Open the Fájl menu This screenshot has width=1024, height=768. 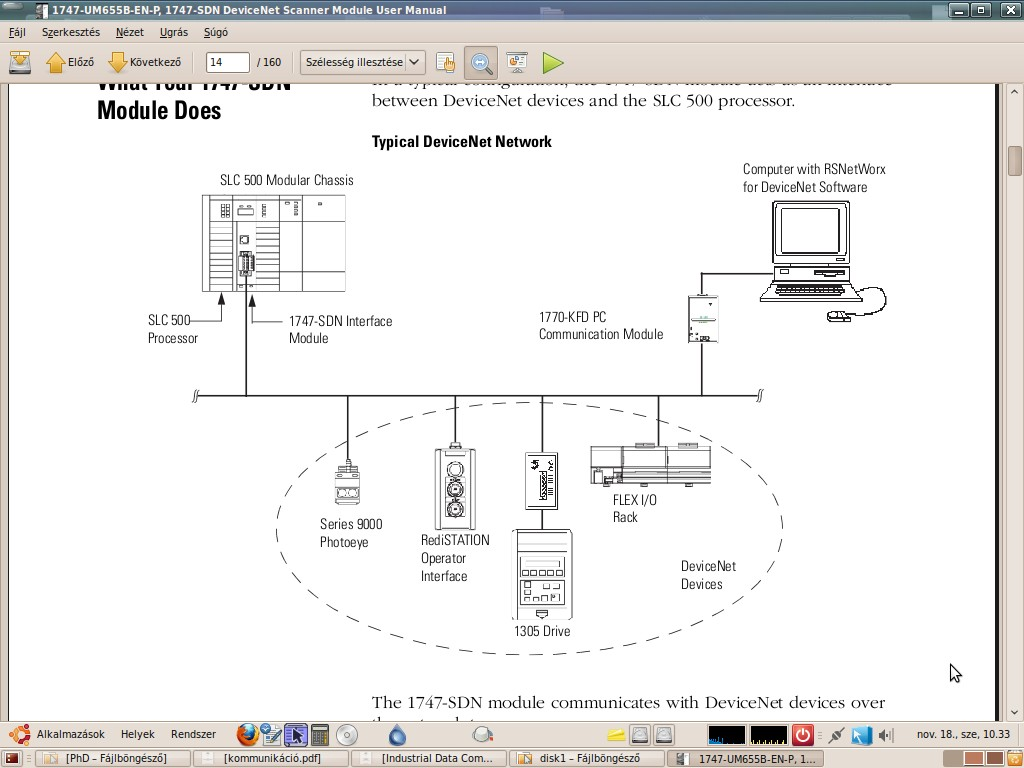point(17,32)
